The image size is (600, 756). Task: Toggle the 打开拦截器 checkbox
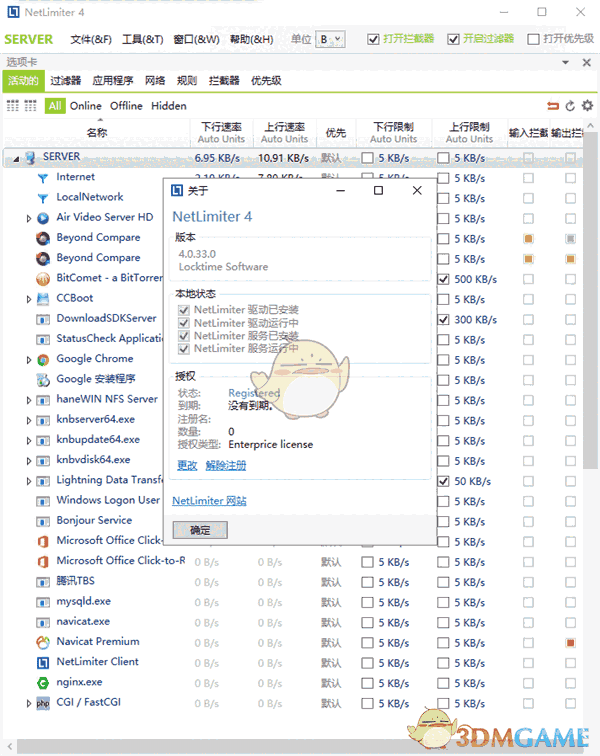[x=373, y=39]
